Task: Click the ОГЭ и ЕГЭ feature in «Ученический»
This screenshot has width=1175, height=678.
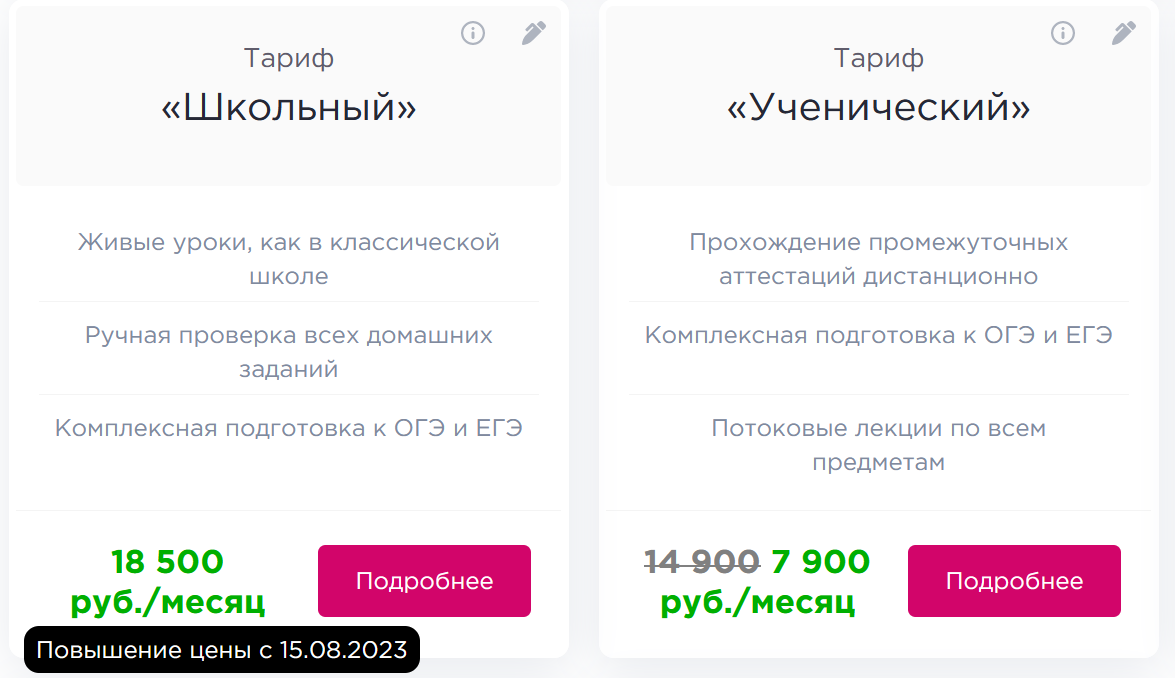Action: tap(879, 335)
